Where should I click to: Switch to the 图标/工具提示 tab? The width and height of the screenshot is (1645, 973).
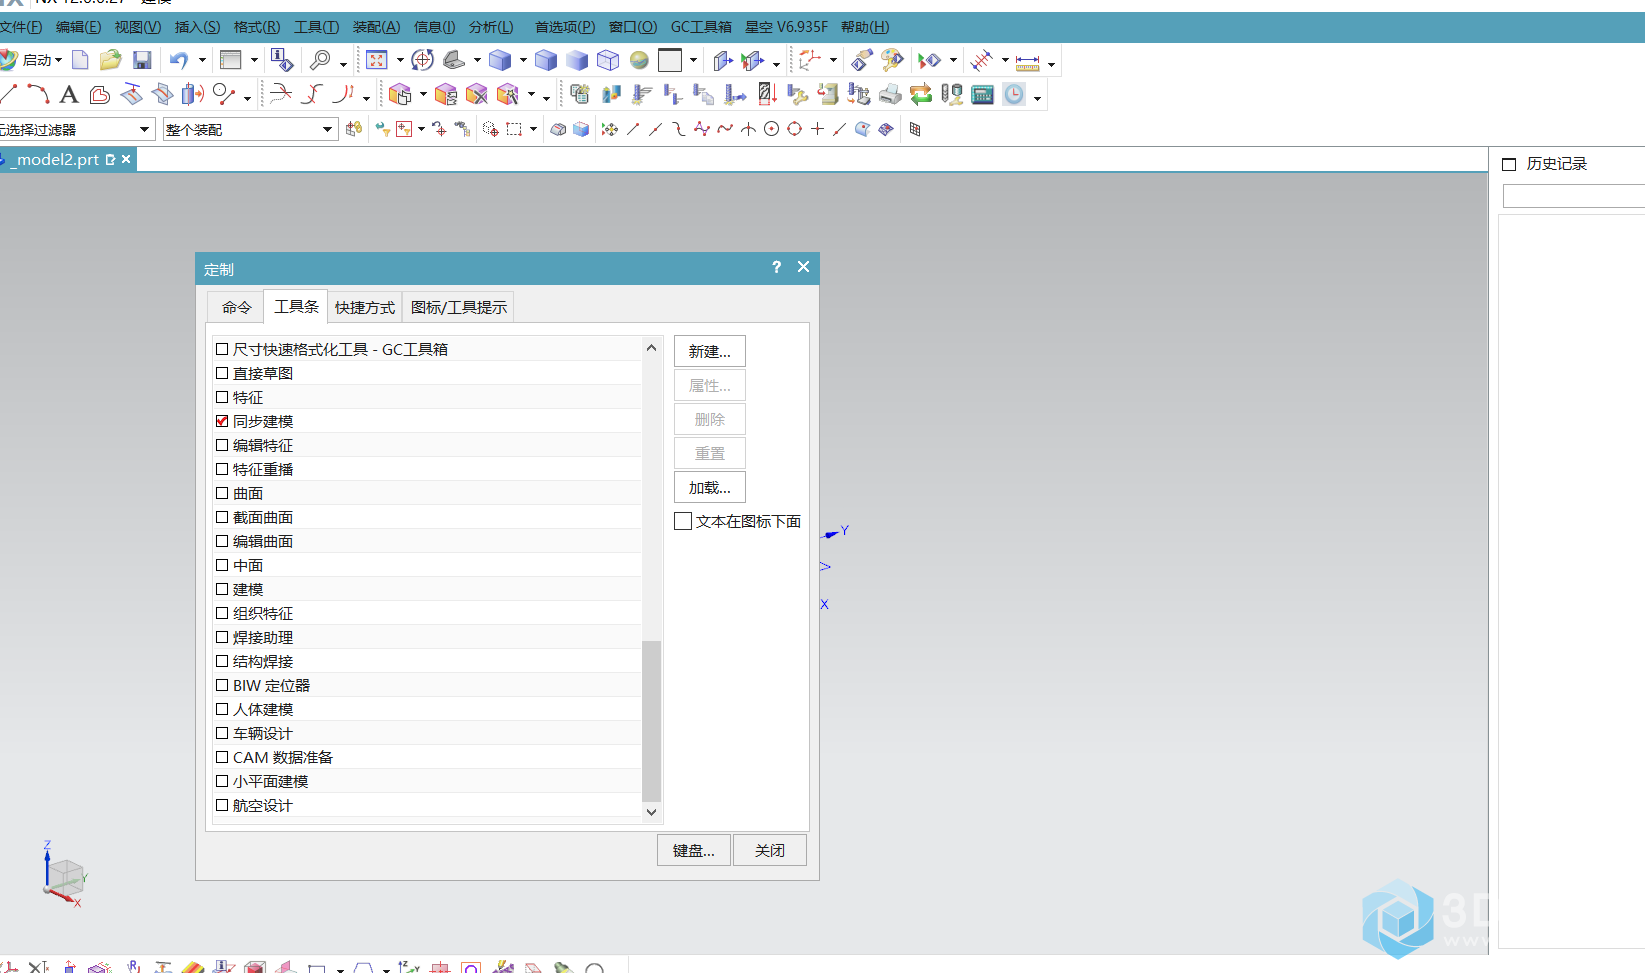click(x=459, y=307)
